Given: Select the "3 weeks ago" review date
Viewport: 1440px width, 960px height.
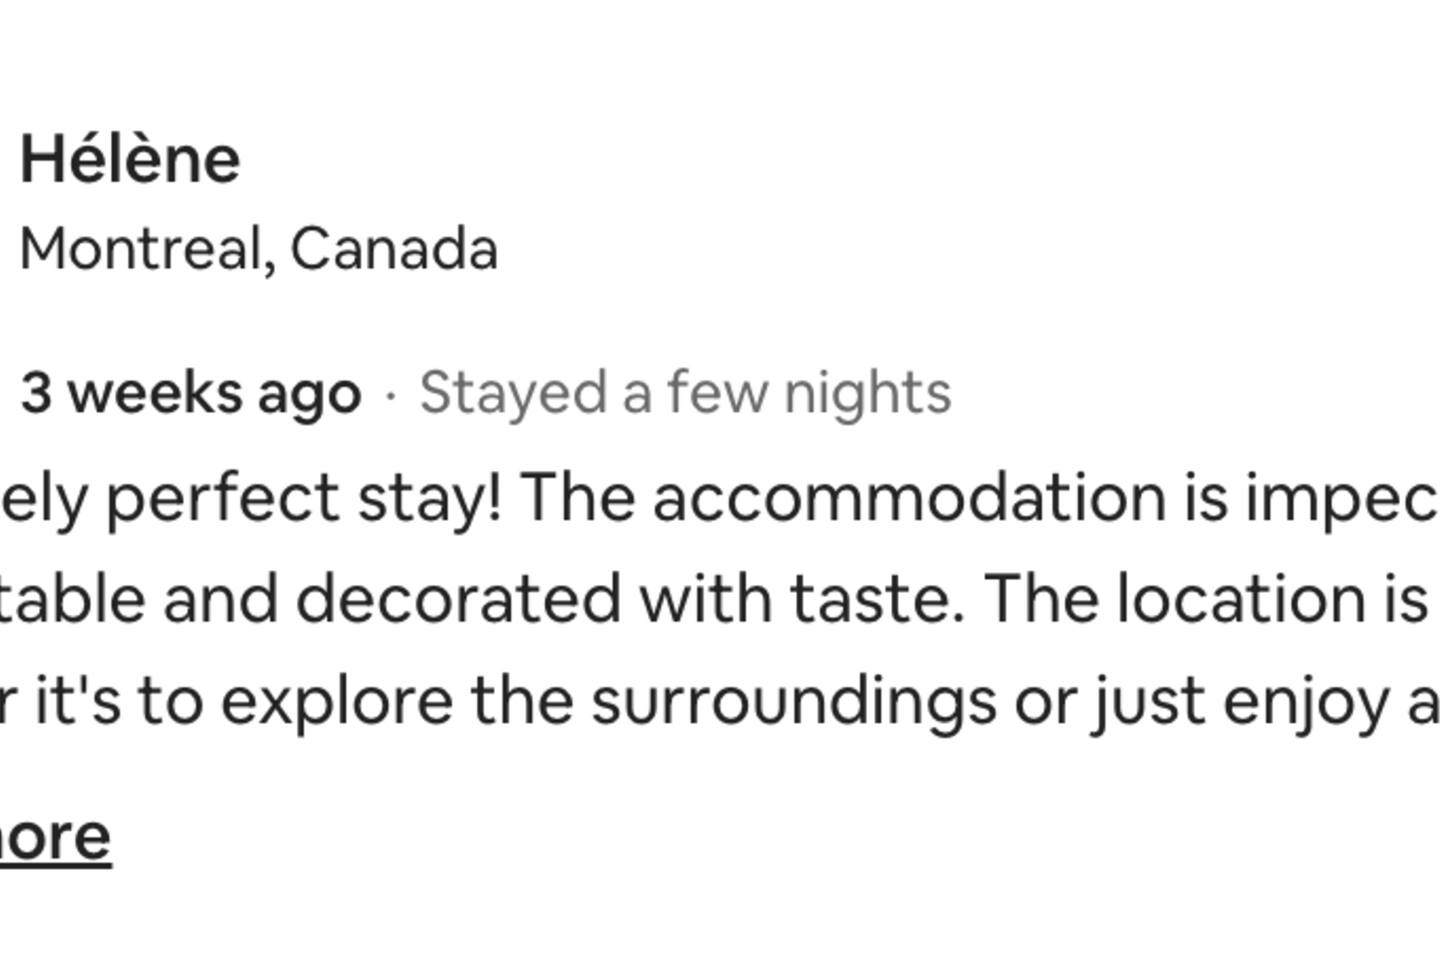Looking at the screenshot, I should [190, 392].
